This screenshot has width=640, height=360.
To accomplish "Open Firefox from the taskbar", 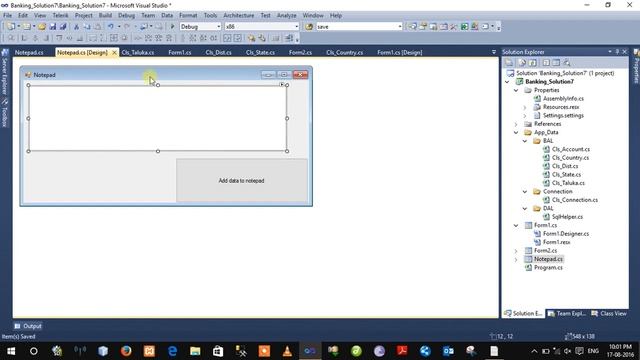I will 126,351.
